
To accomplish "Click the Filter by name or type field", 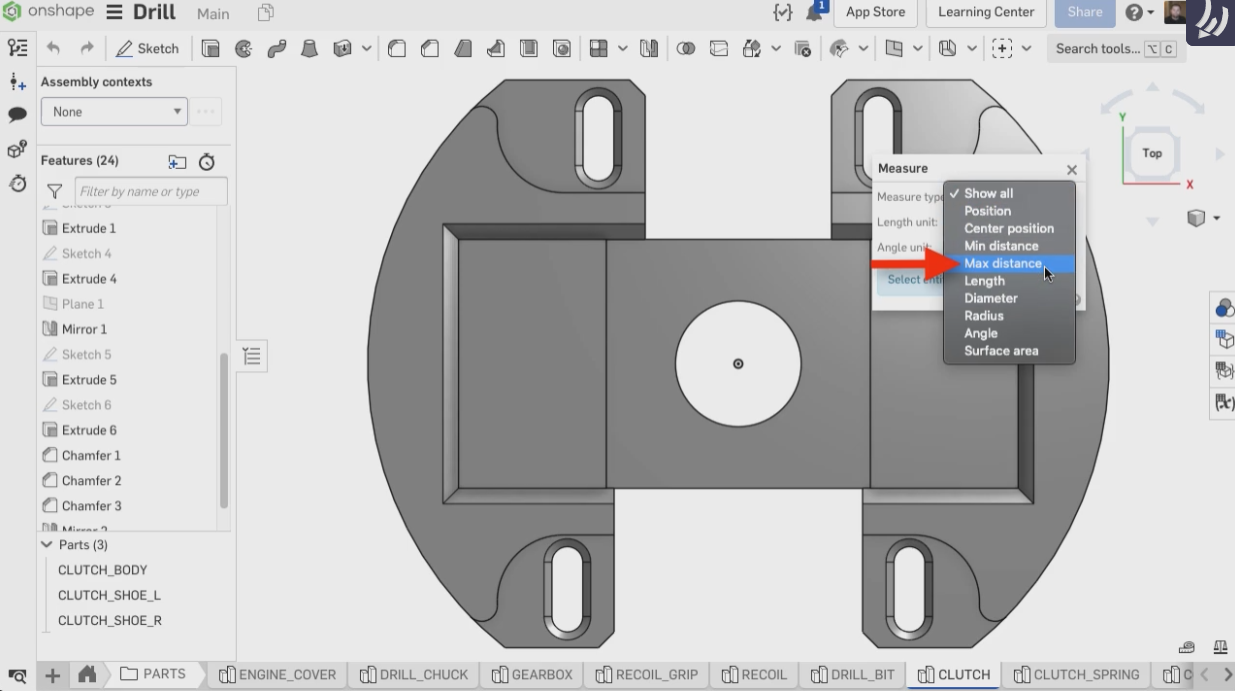I will (x=151, y=192).
